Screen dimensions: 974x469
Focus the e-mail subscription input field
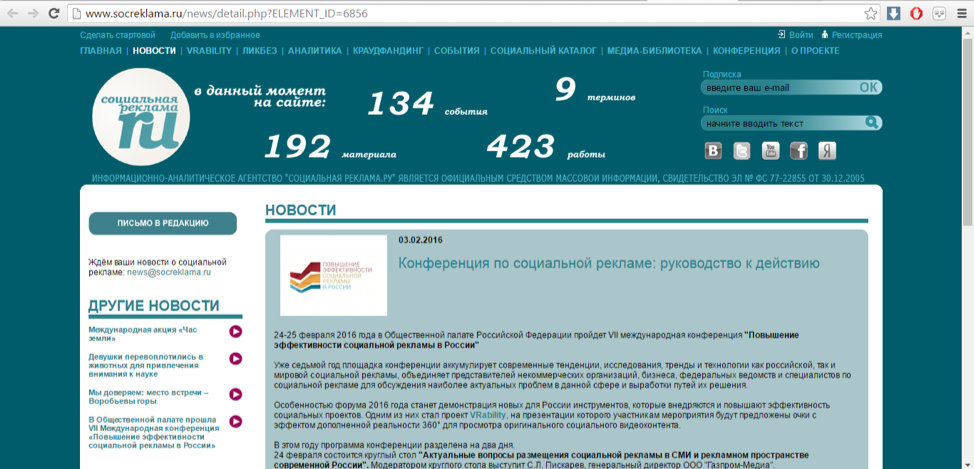(x=779, y=88)
